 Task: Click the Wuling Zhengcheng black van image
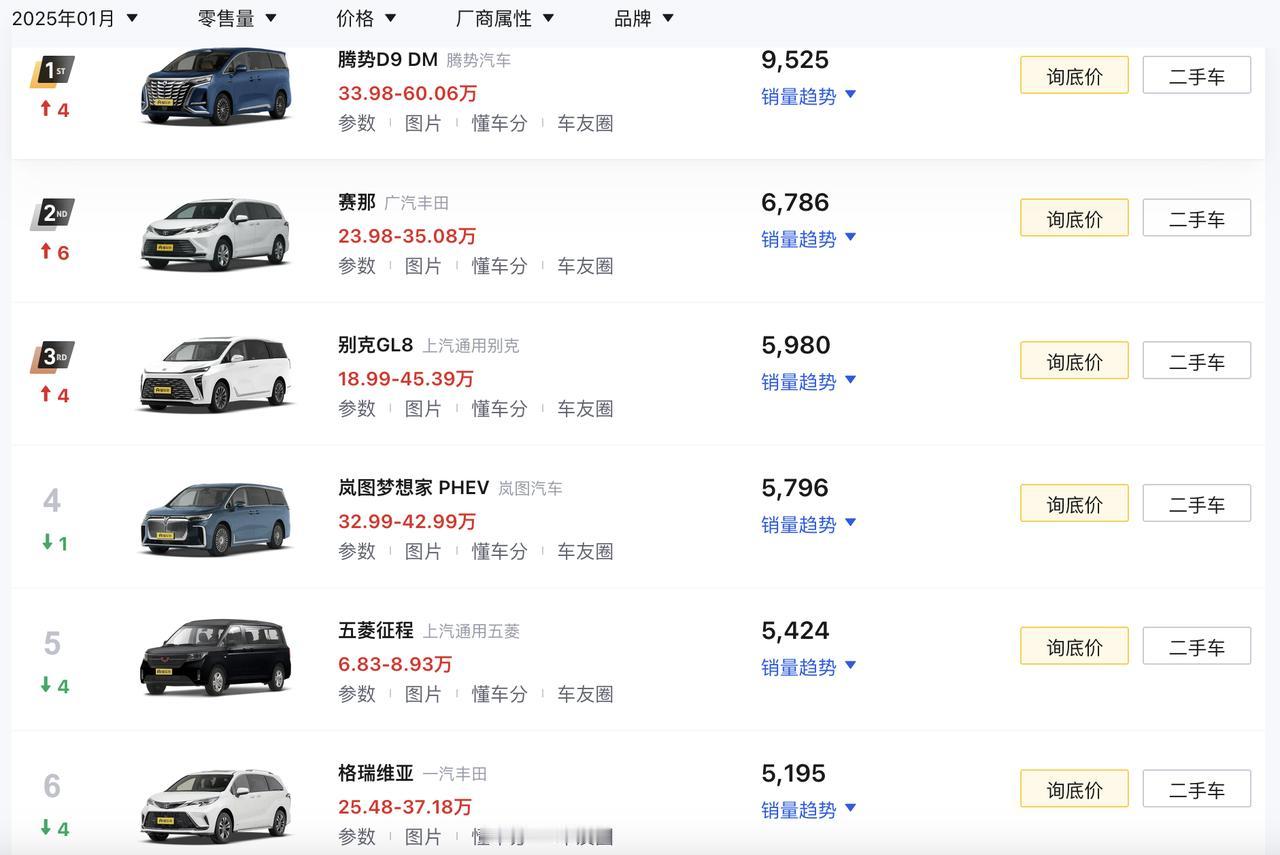coord(216,657)
